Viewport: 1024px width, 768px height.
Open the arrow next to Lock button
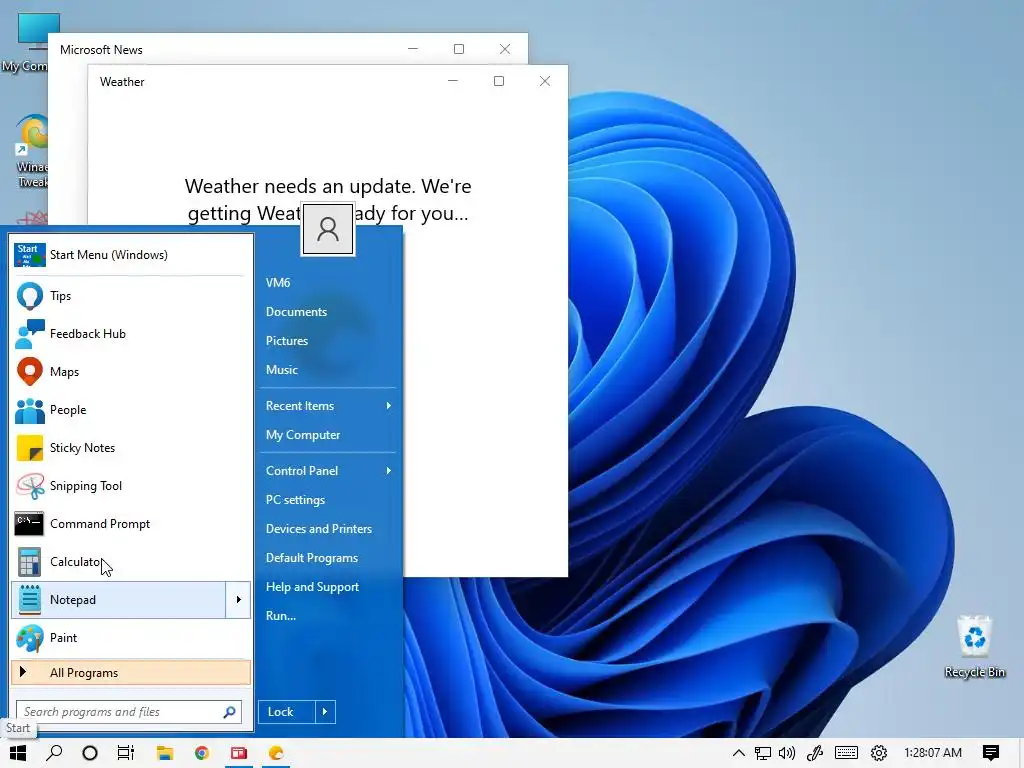pos(325,712)
